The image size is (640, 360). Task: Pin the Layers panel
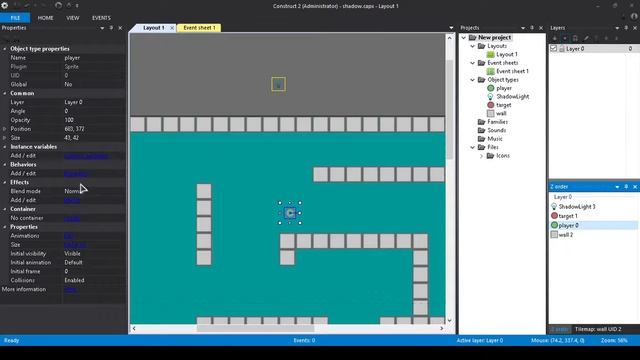(x=626, y=28)
